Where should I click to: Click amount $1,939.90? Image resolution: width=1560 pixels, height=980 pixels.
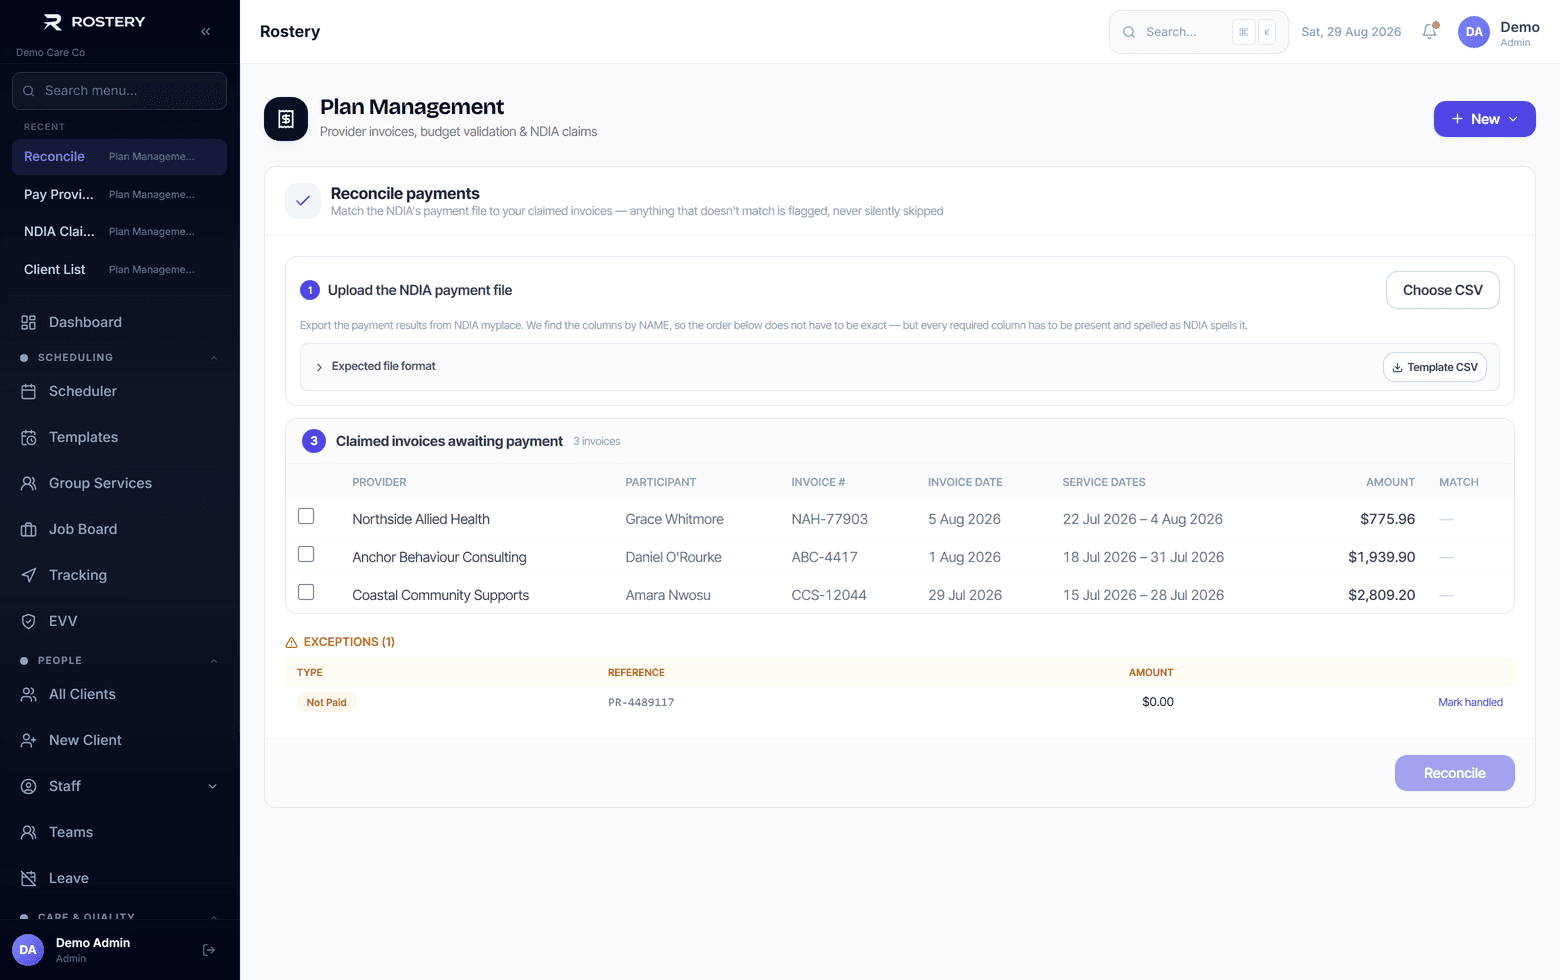[x=1381, y=557]
